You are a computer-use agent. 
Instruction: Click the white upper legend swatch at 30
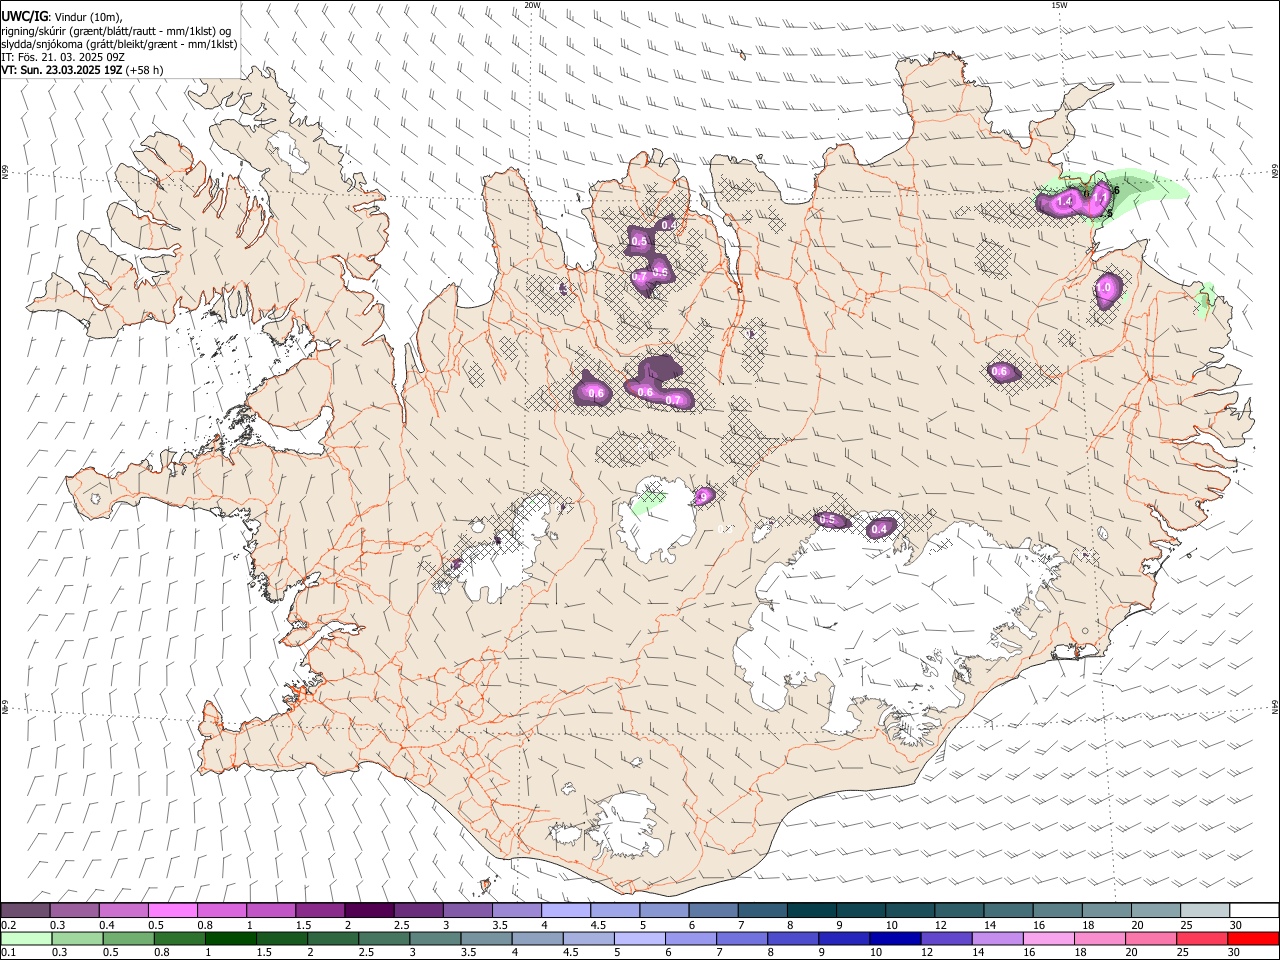(1253, 911)
